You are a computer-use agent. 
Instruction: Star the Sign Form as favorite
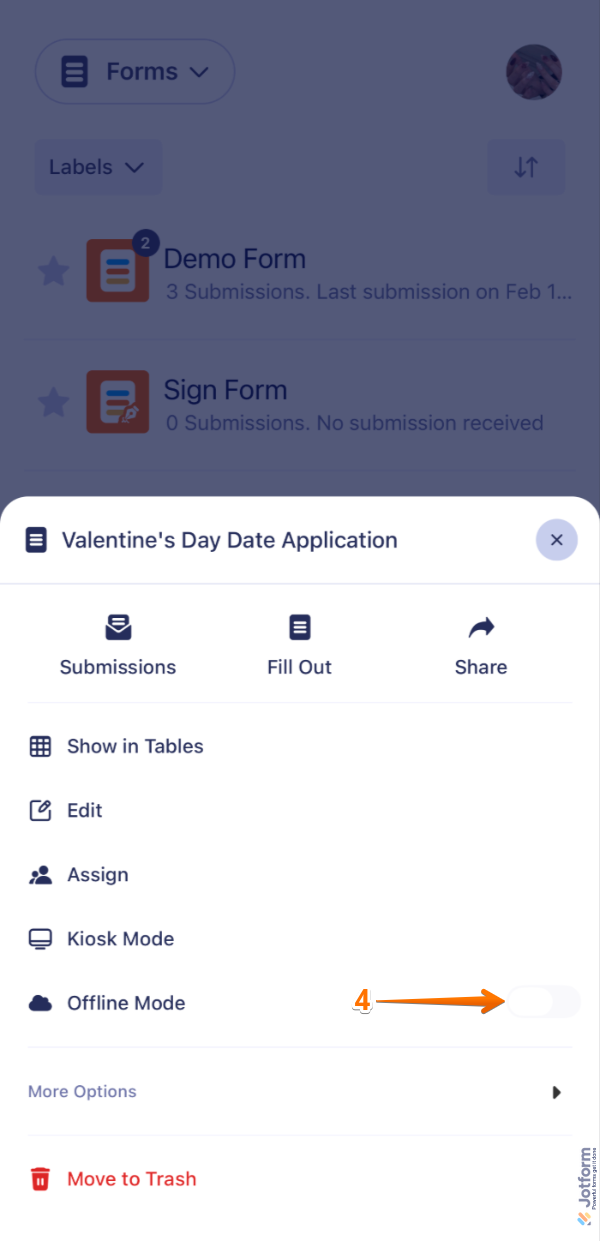point(53,402)
